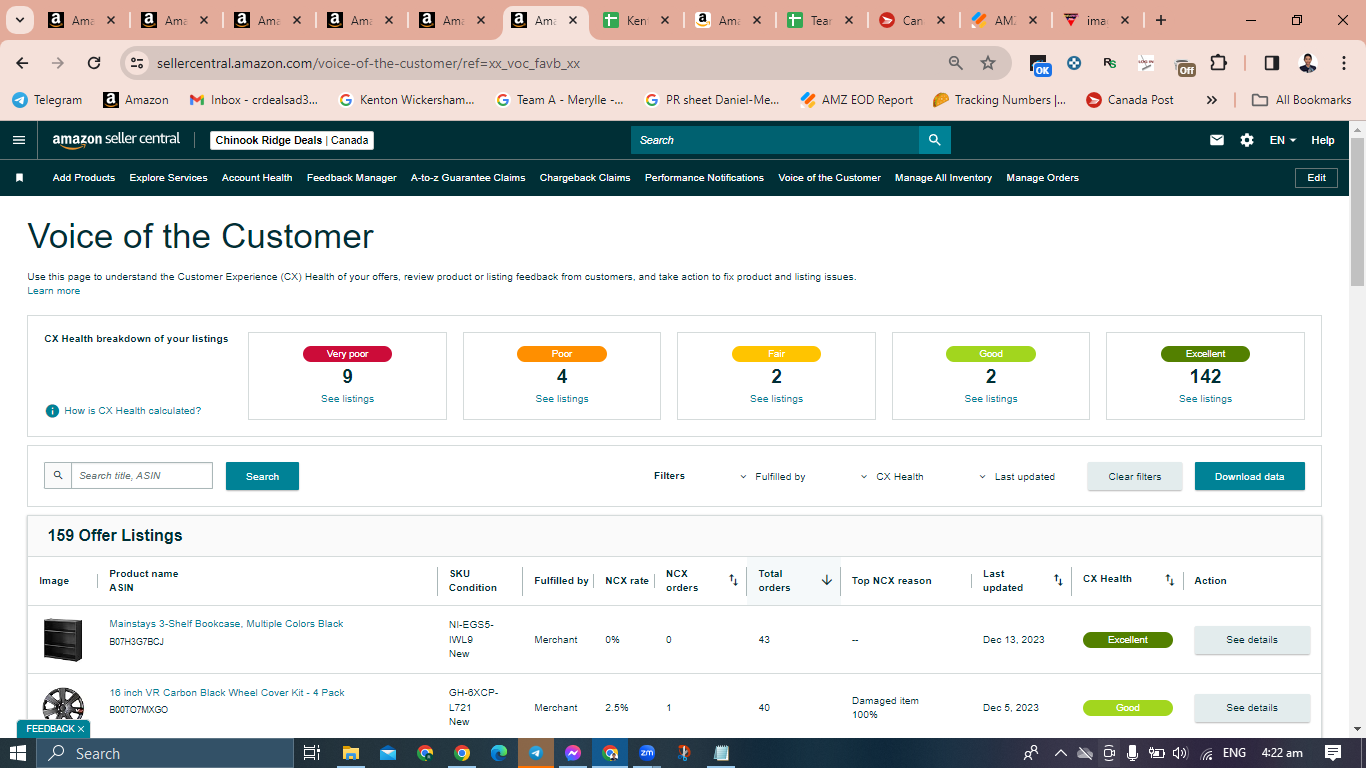Image resolution: width=1366 pixels, height=768 pixels.
Task: Open the Chrome three-dot menu
Action: 1342,63
